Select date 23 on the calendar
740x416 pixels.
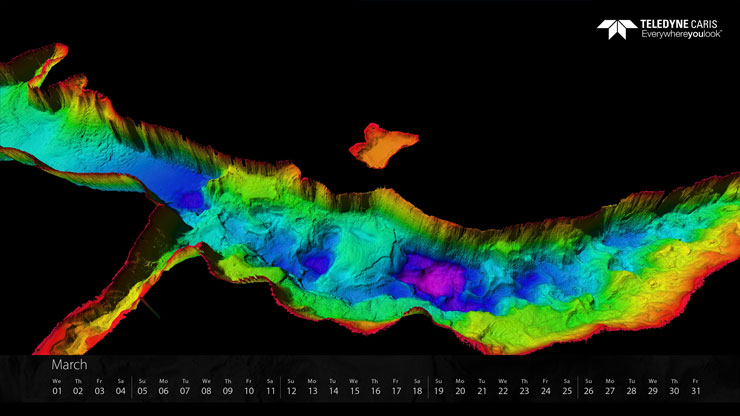click(x=524, y=391)
